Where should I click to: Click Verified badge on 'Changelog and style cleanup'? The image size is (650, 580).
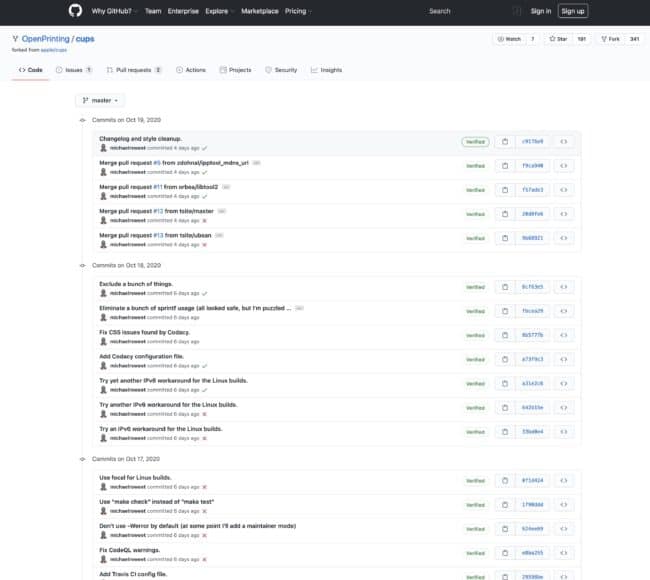pos(475,142)
